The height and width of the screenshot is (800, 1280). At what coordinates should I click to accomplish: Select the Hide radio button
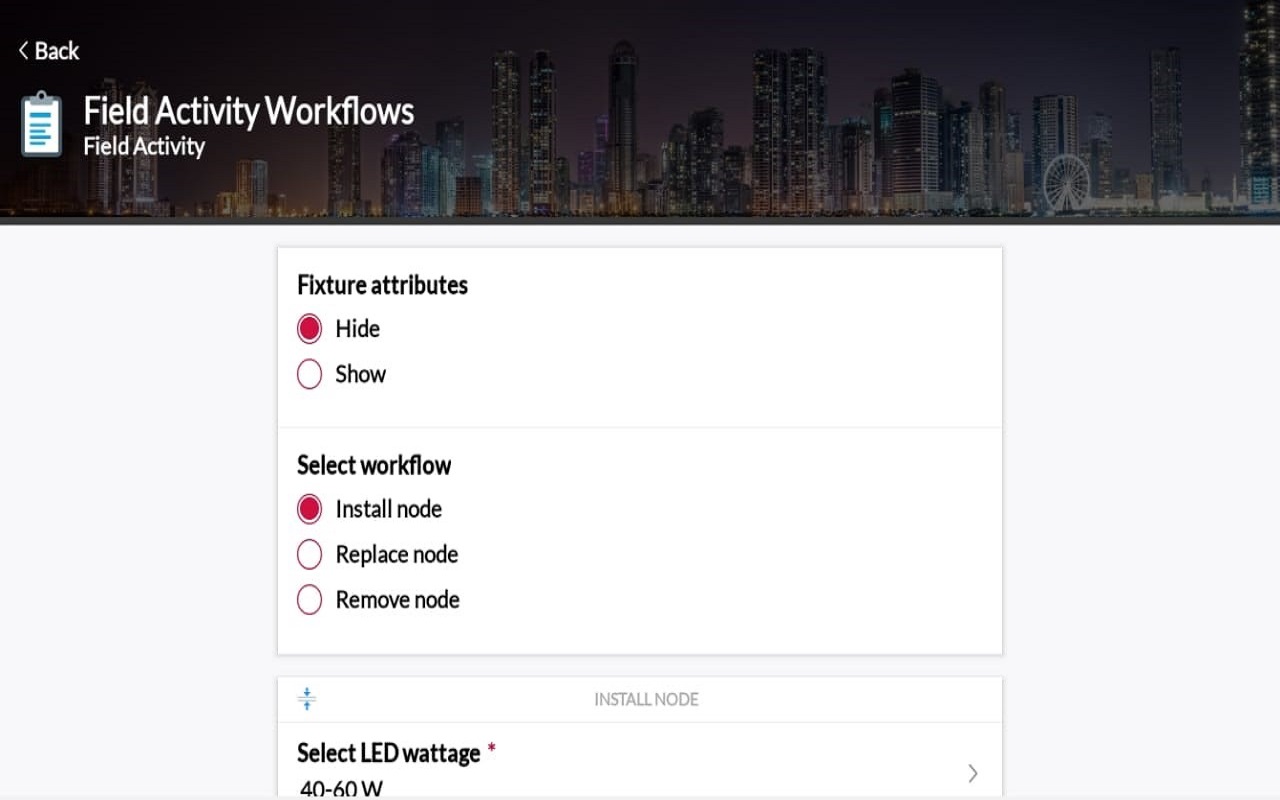tap(310, 329)
